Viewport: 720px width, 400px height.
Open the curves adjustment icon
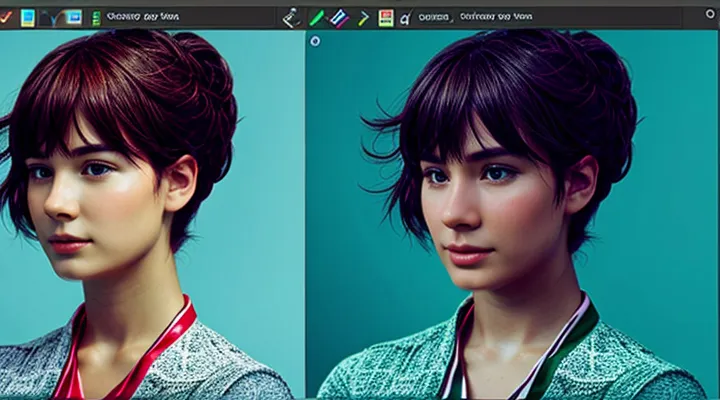(x=53, y=17)
